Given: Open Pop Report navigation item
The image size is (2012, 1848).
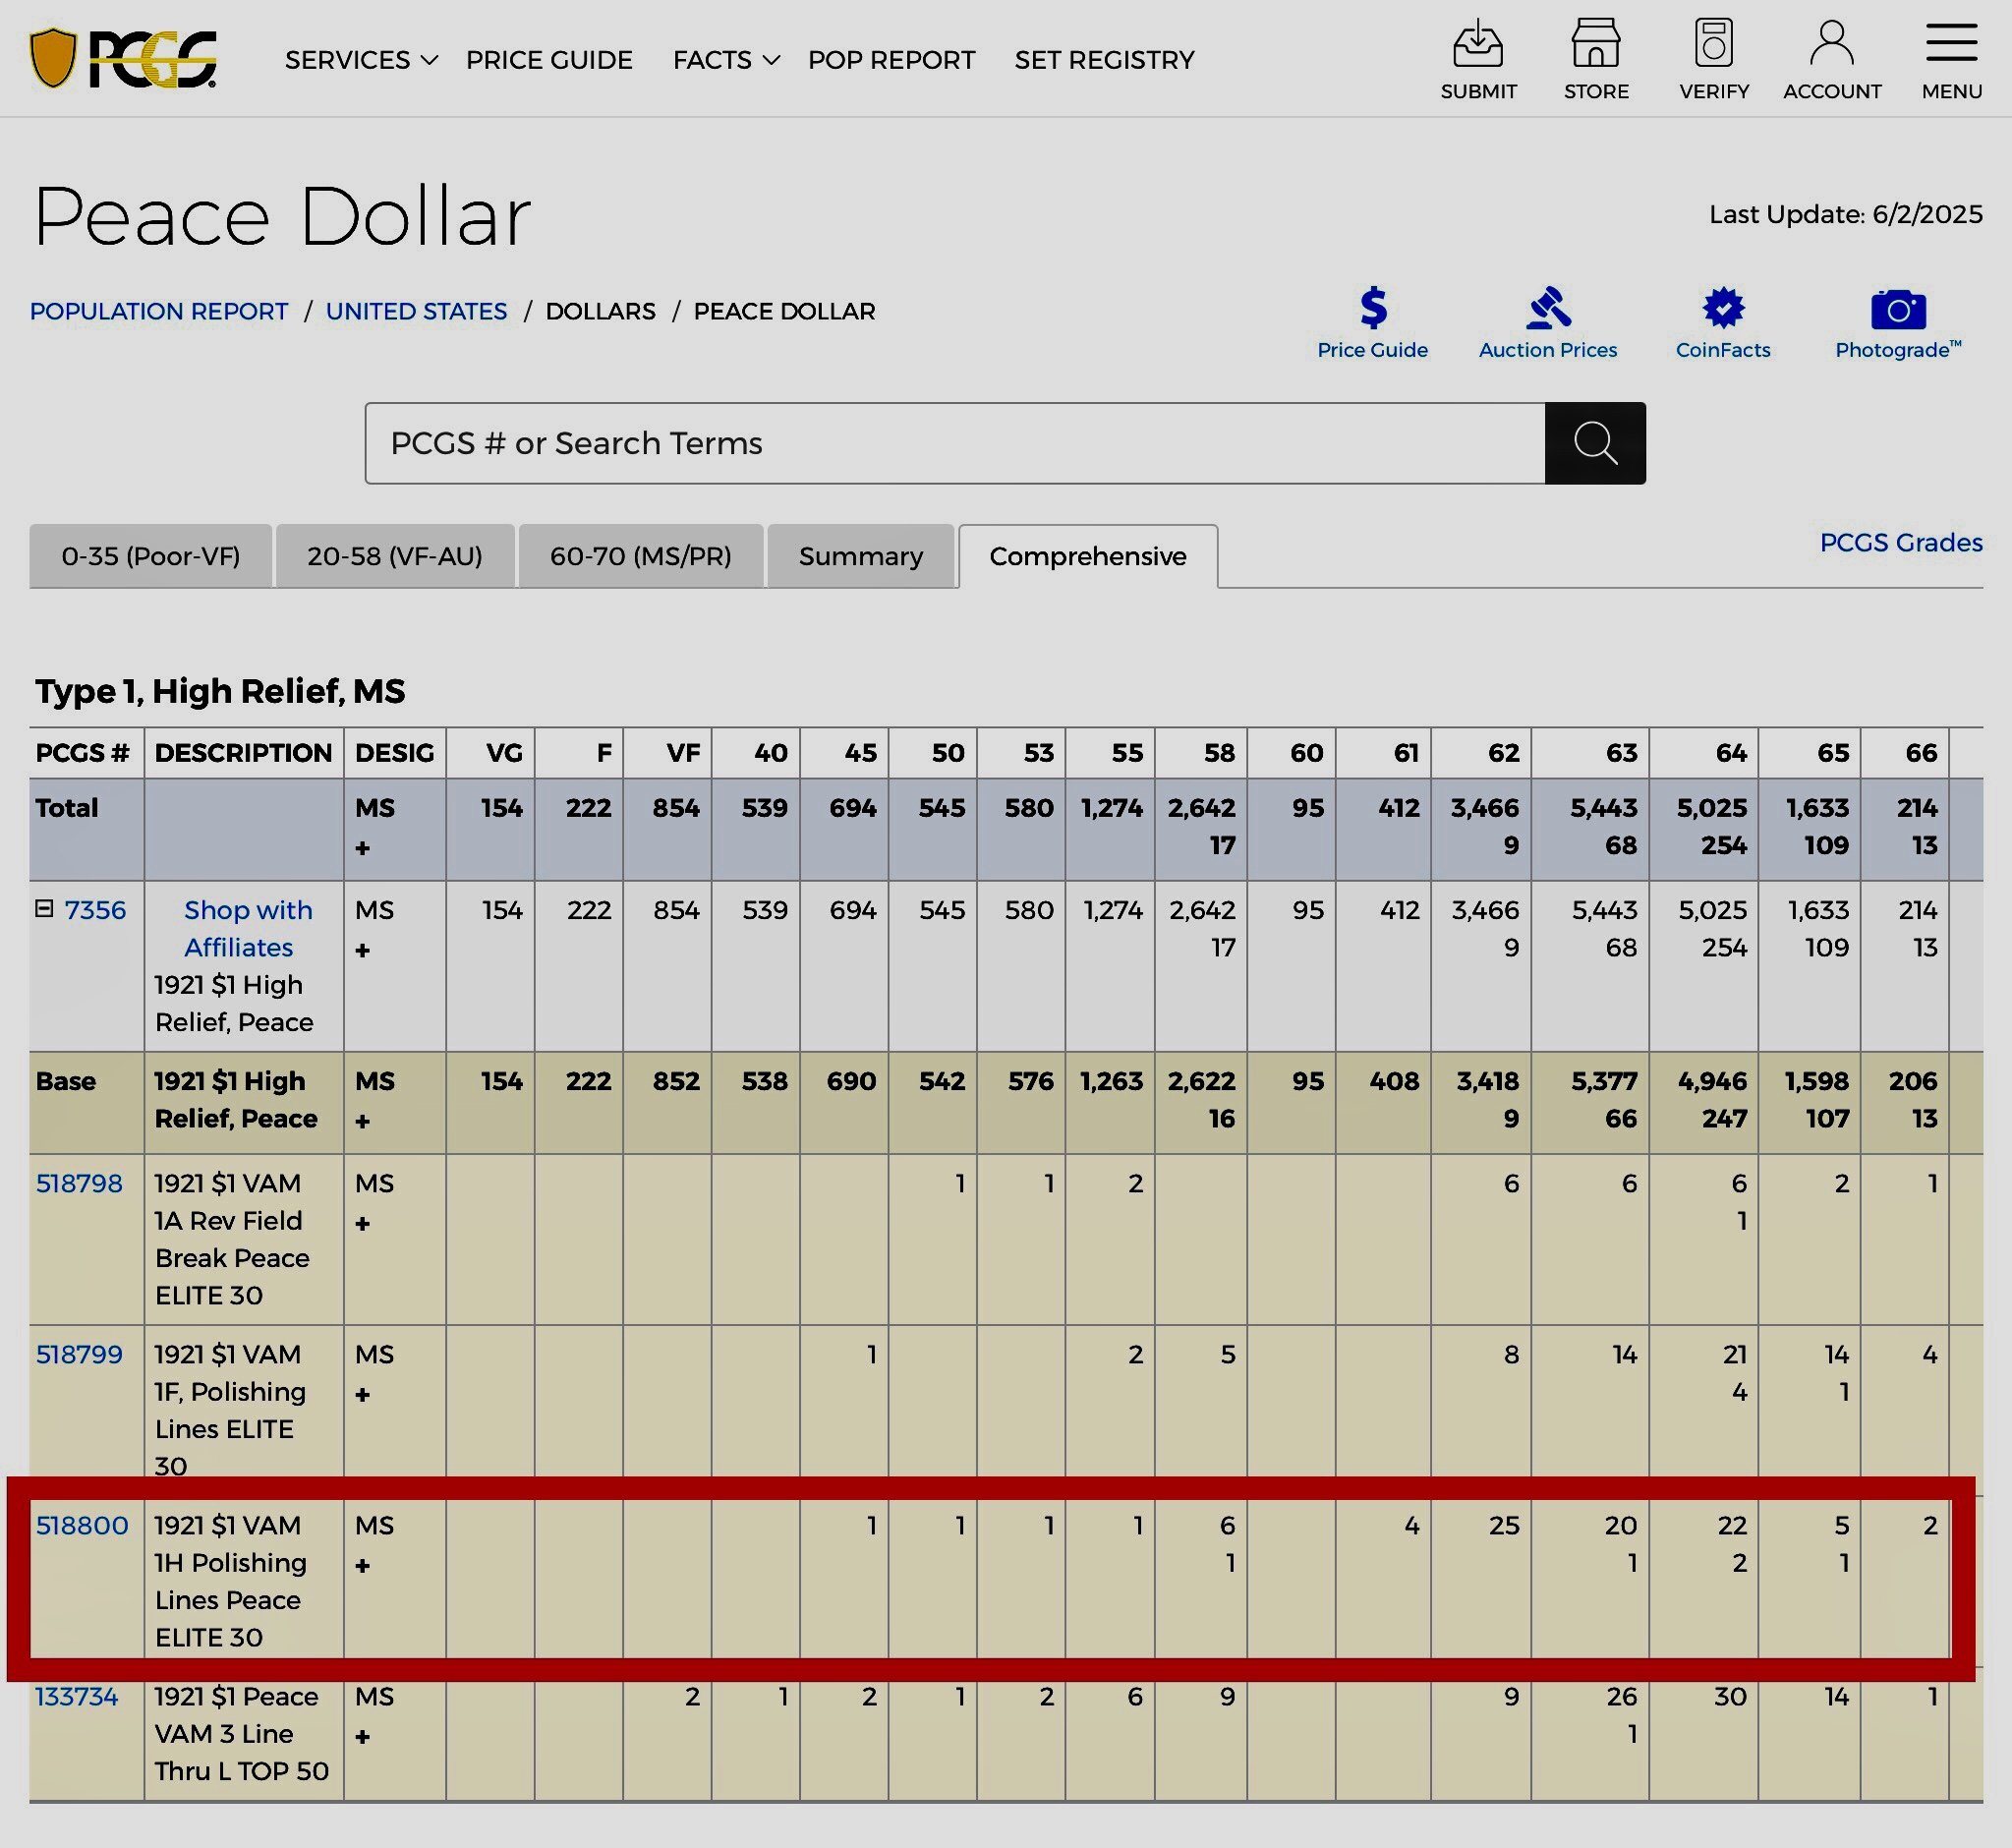Looking at the screenshot, I should coord(891,60).
